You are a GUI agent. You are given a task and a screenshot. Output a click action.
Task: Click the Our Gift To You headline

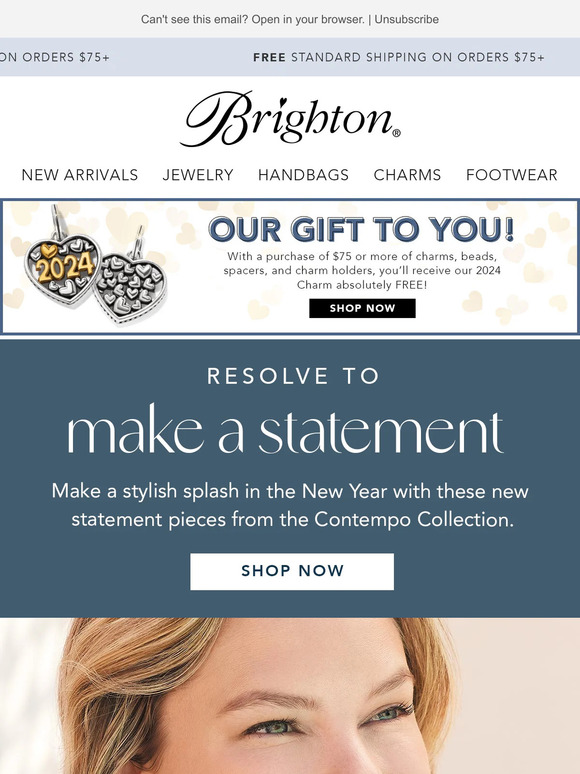(x=361, y=230)
